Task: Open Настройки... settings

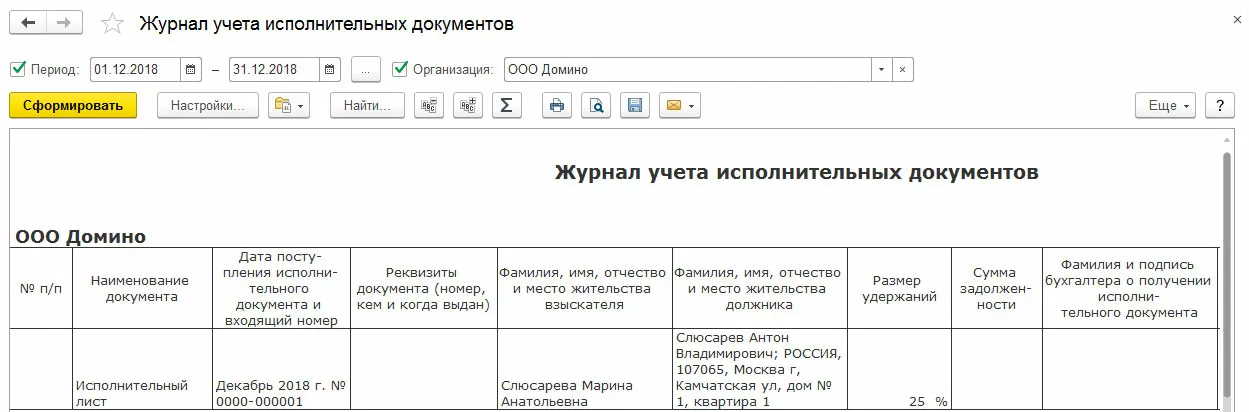Action: 208,105
